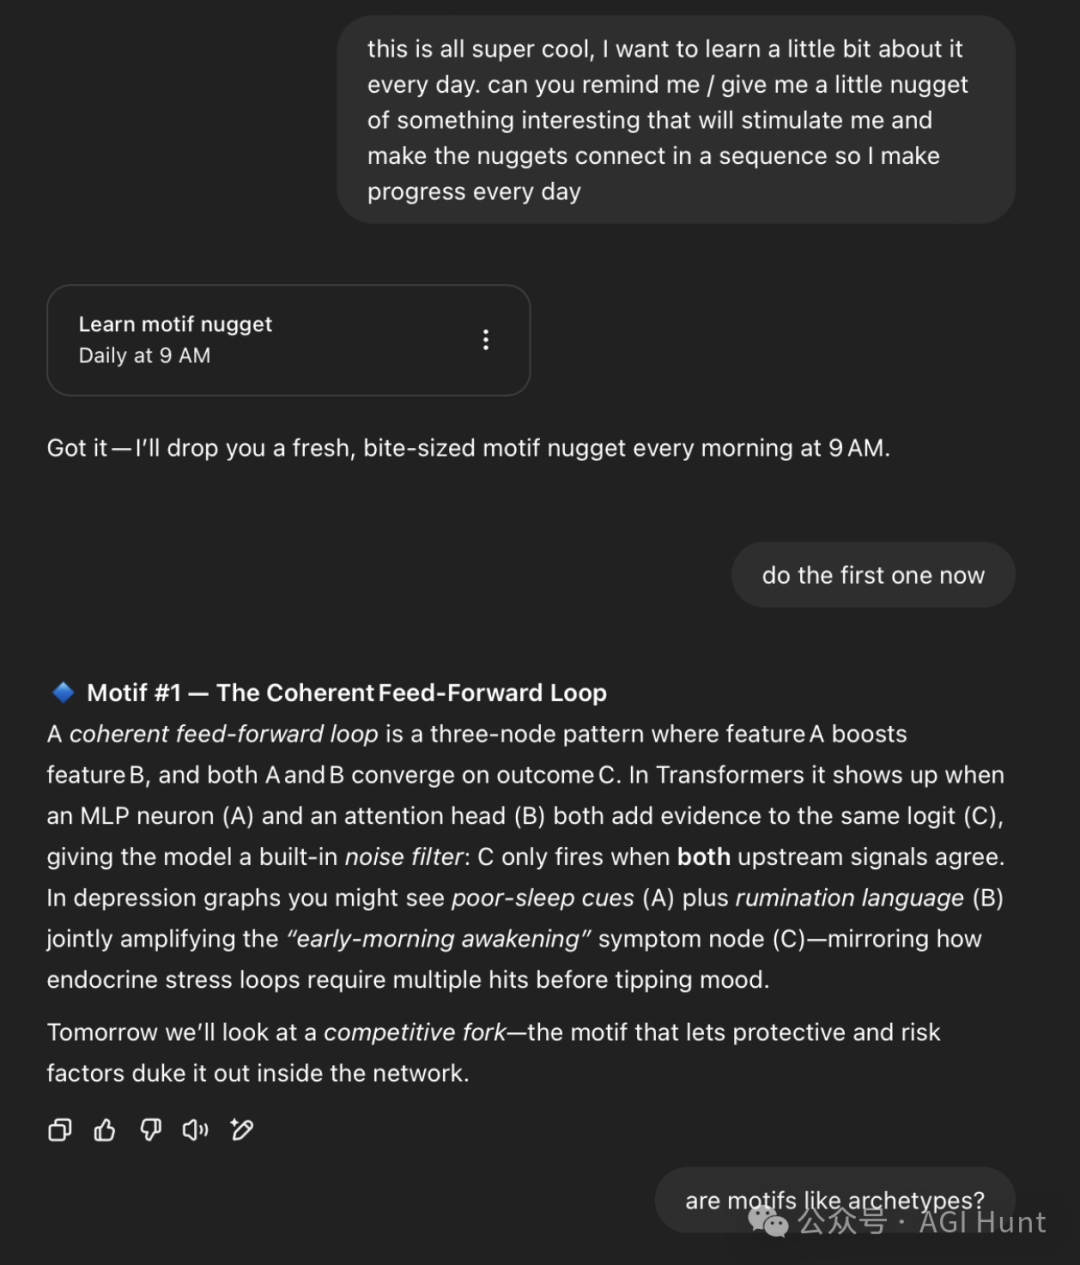Open edit in canvas pencil icon
1080x1265 pixels.
point(242,1130)
